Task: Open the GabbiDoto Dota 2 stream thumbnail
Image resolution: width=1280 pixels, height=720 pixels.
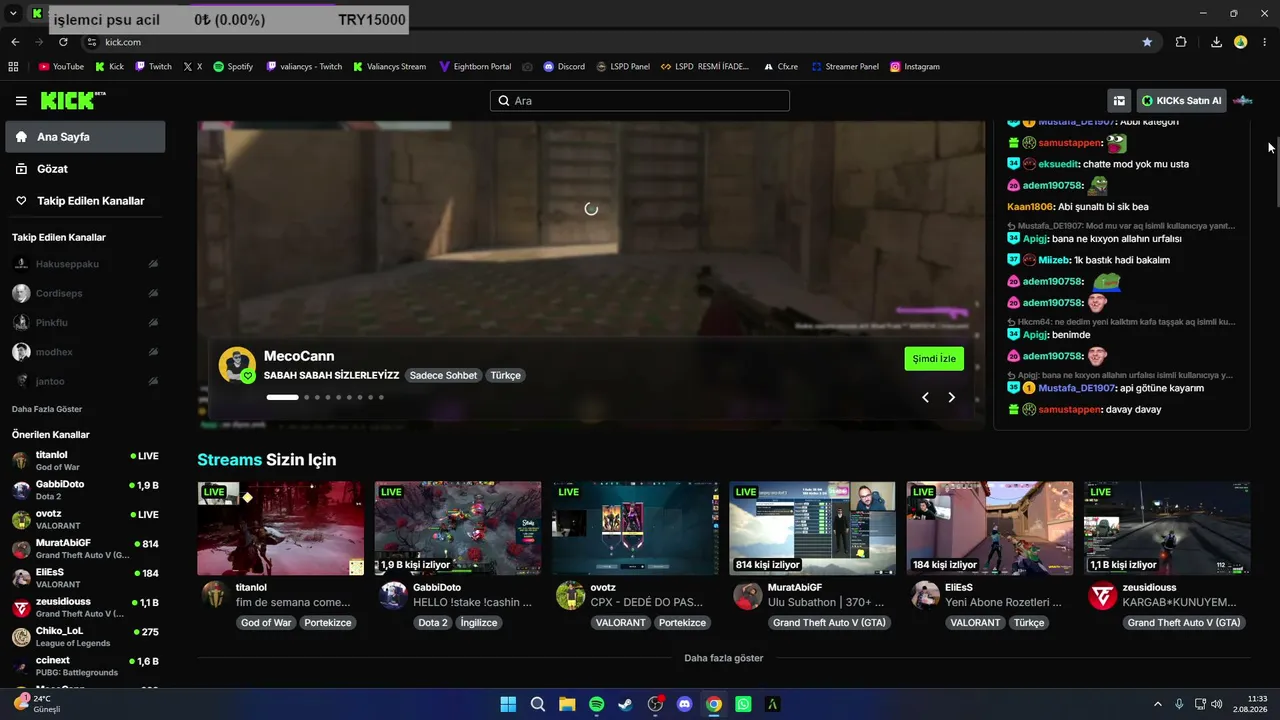Action: pos(458,528)
